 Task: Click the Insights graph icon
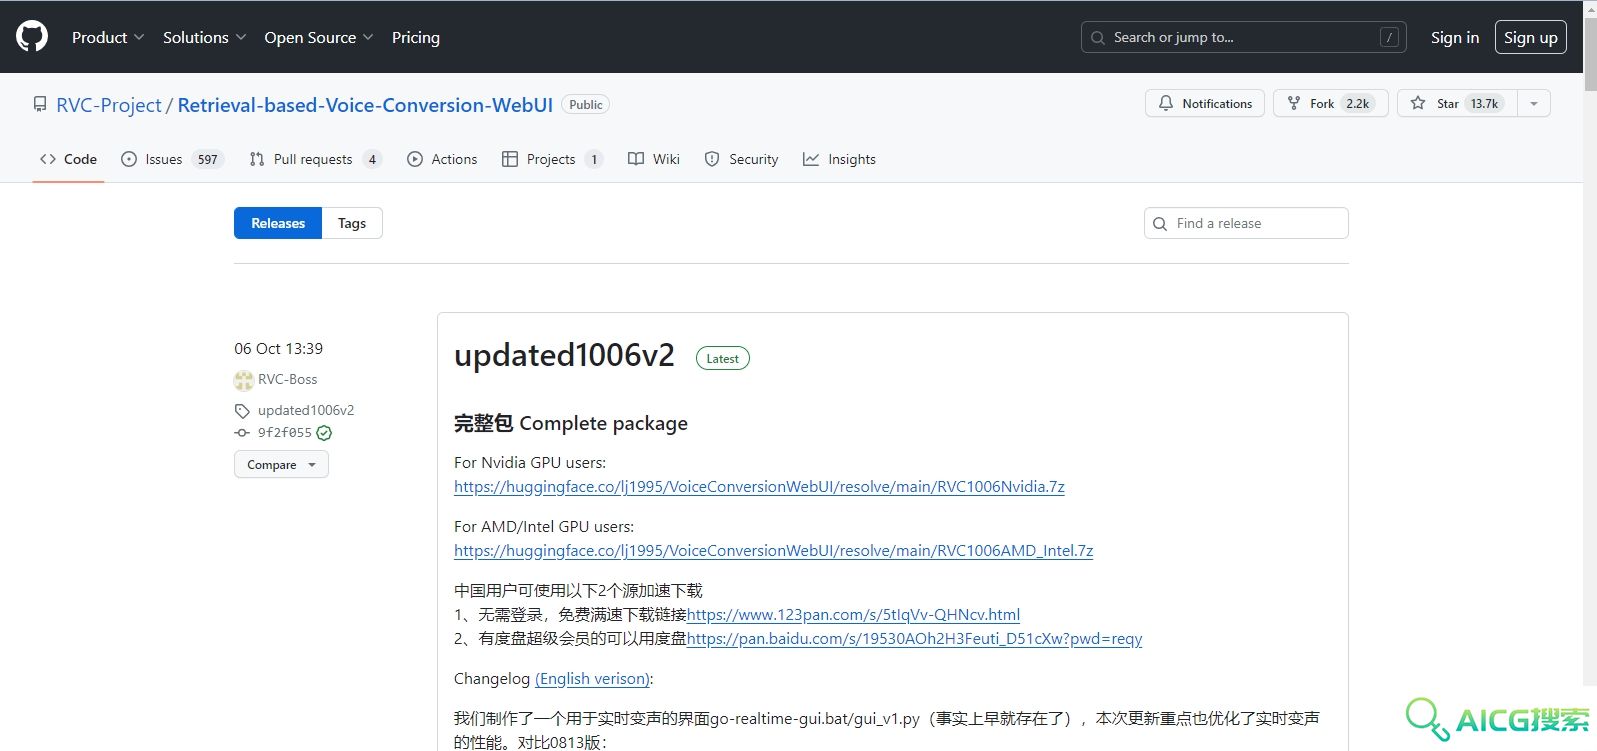(x=811, y=159)
